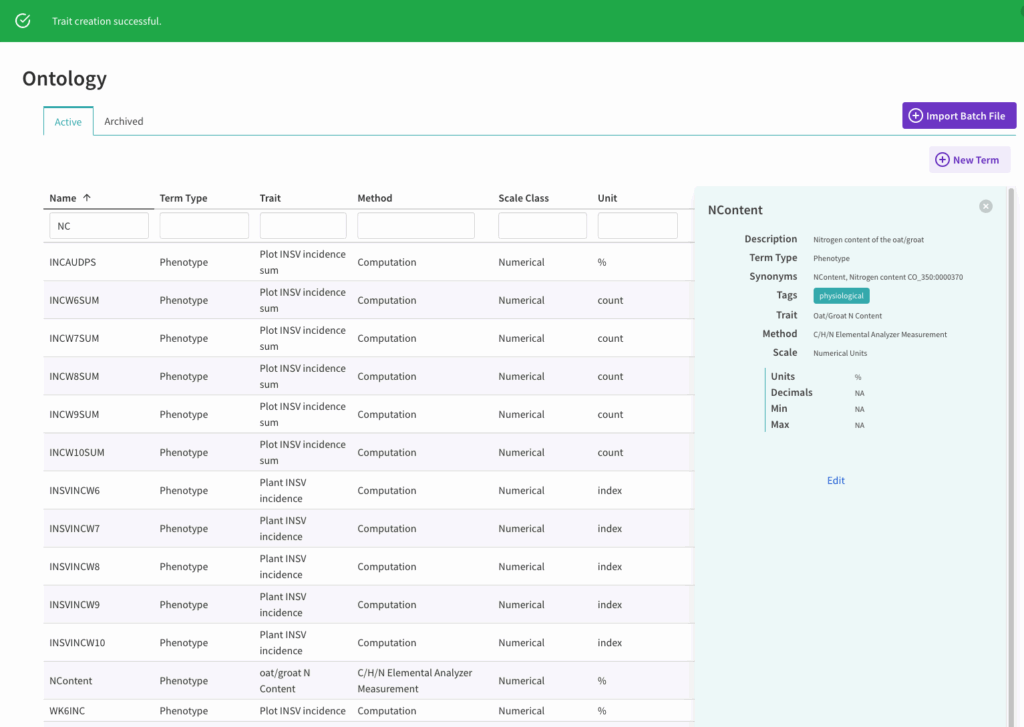Click the Import Batch File button
Image resolution: width=1024 pixels, height=727 pixels.
[959, 116]
